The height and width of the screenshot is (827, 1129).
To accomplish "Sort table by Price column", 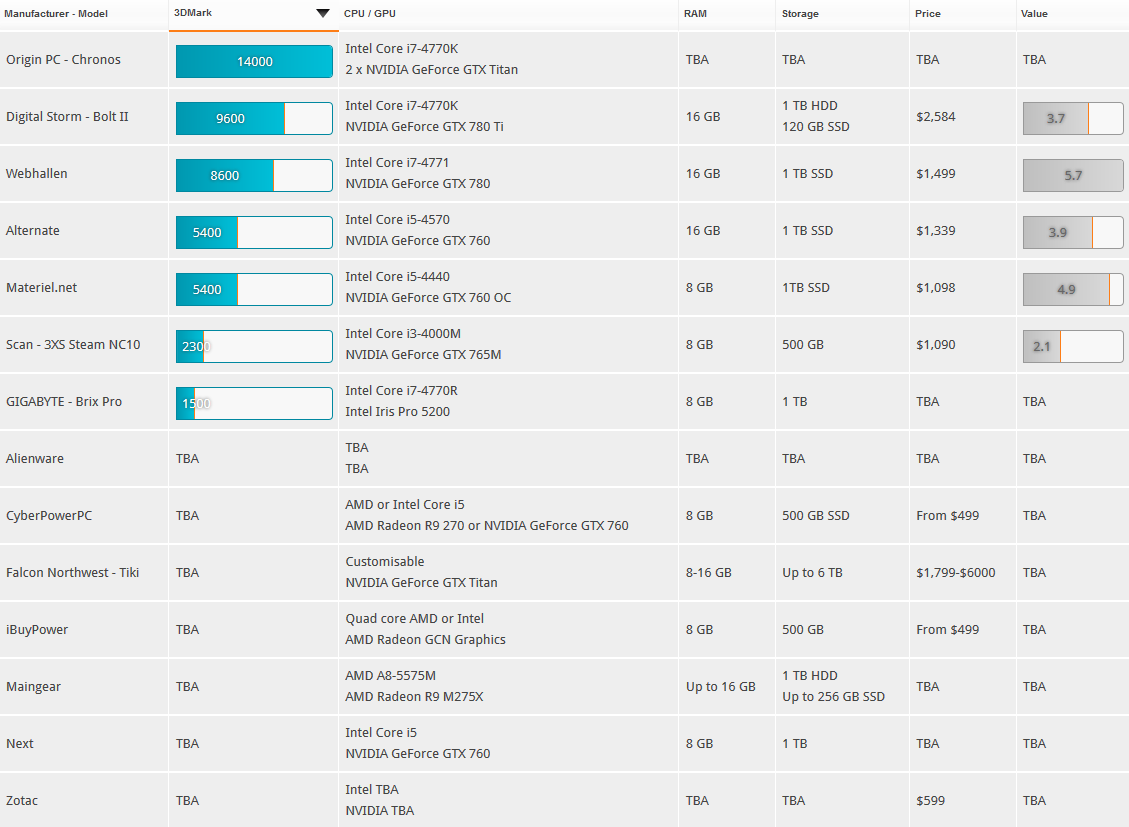I will click(927, 14).
